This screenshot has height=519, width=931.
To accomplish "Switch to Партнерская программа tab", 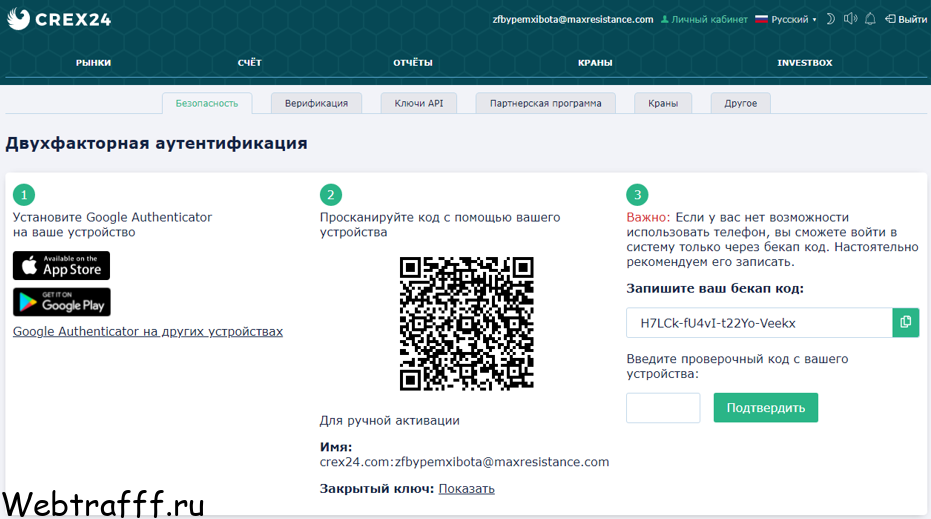I will [545, 103].
